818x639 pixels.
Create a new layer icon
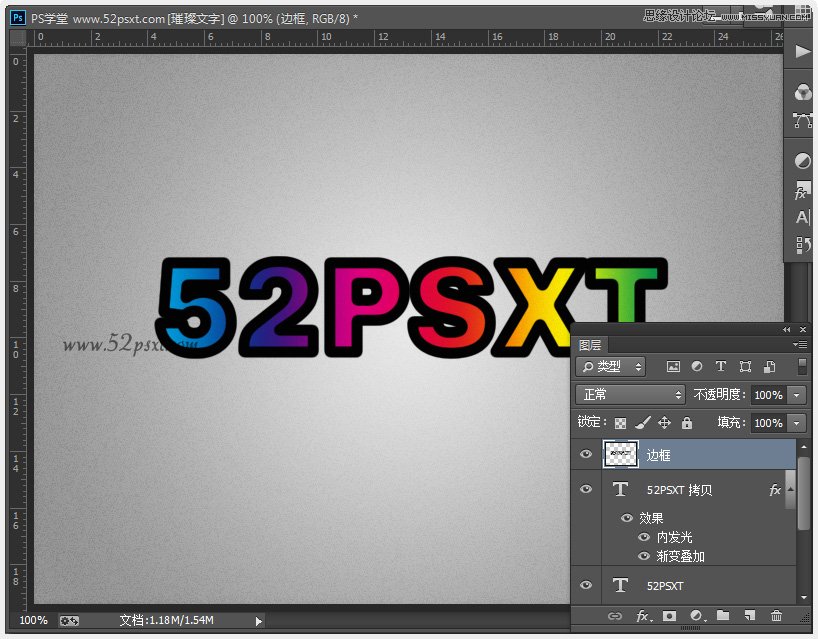click(x=750, y=616)
